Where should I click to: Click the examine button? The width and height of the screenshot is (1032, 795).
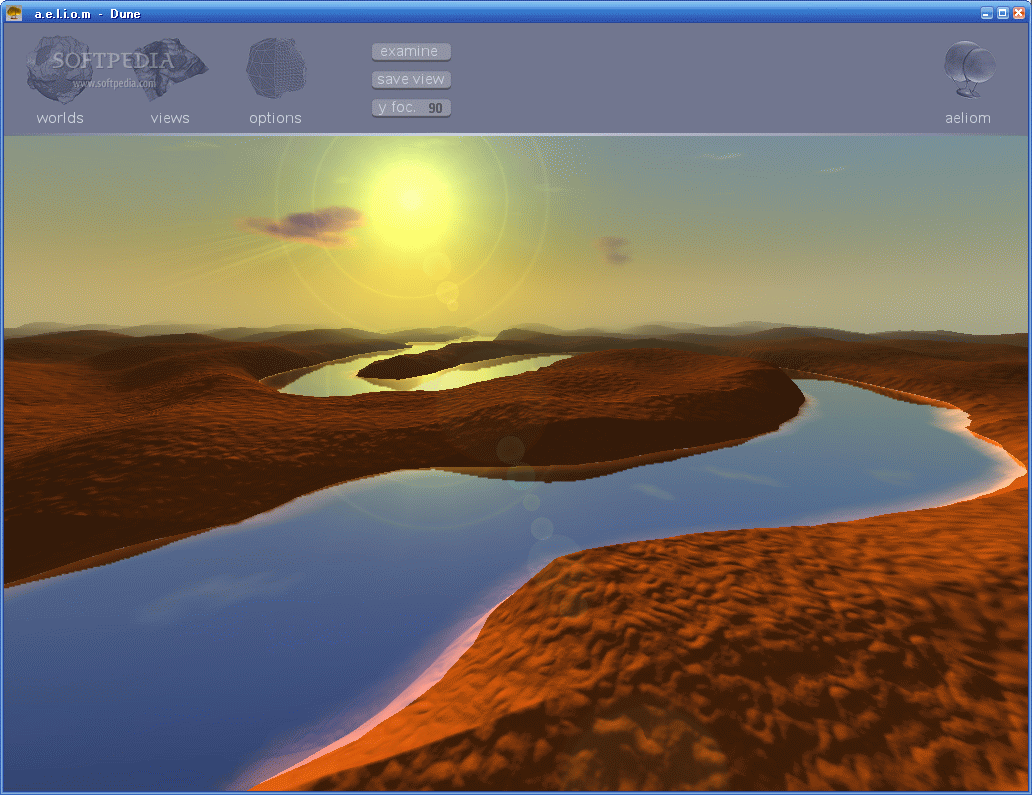(411, 51)
